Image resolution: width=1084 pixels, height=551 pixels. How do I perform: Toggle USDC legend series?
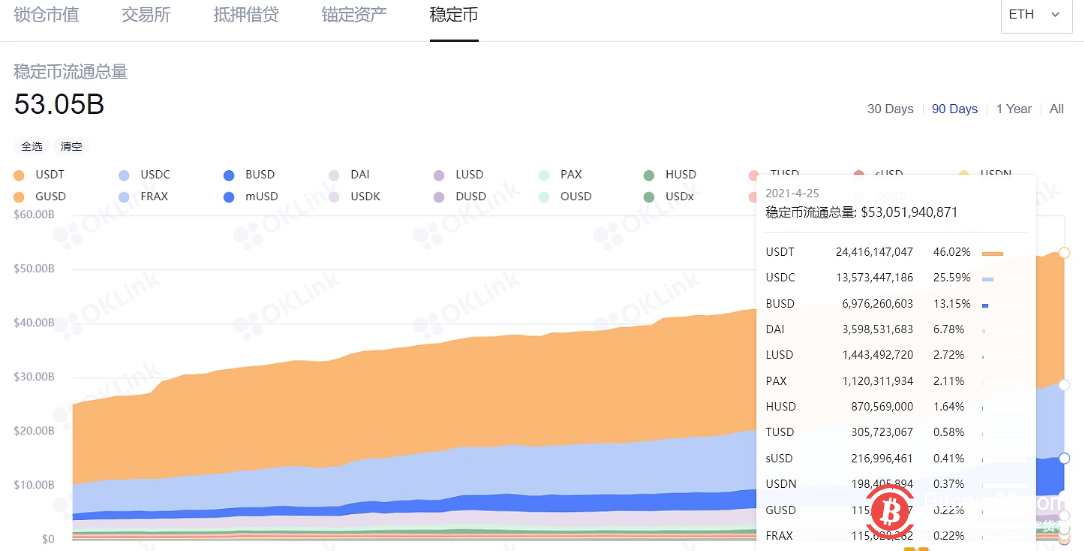click(144, 175)
